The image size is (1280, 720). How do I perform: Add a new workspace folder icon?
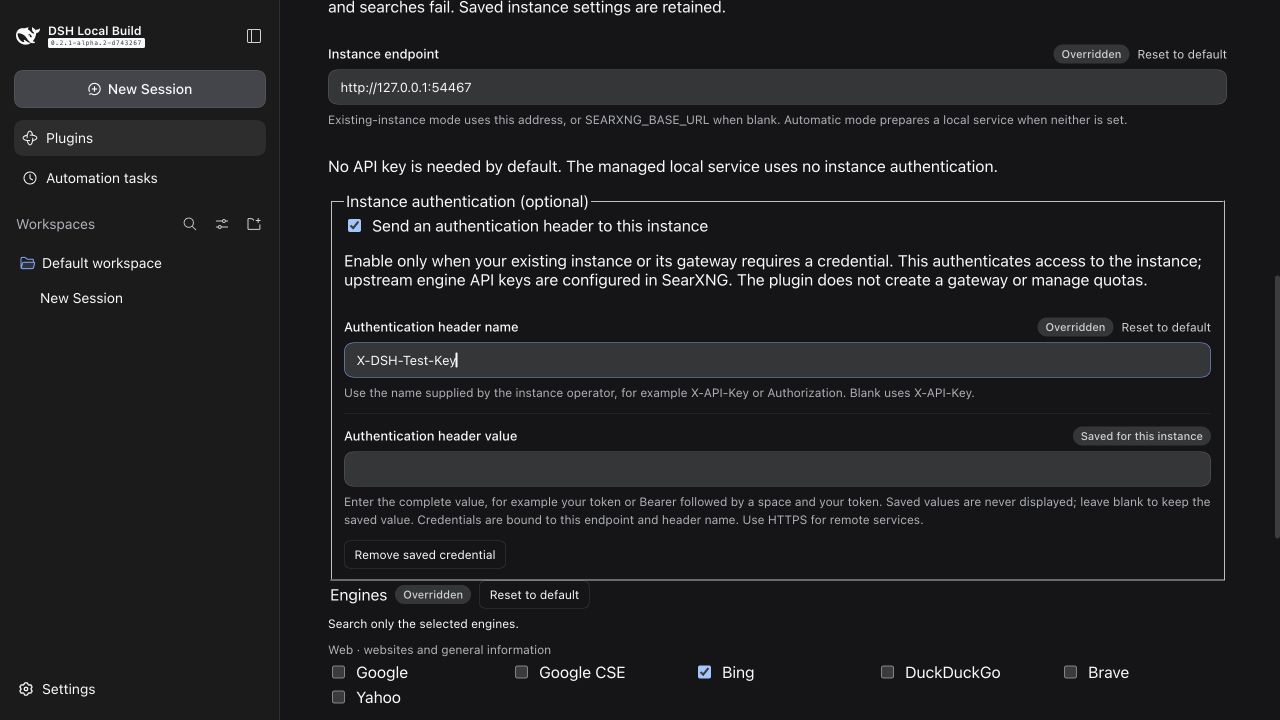[x=254, y=224]
